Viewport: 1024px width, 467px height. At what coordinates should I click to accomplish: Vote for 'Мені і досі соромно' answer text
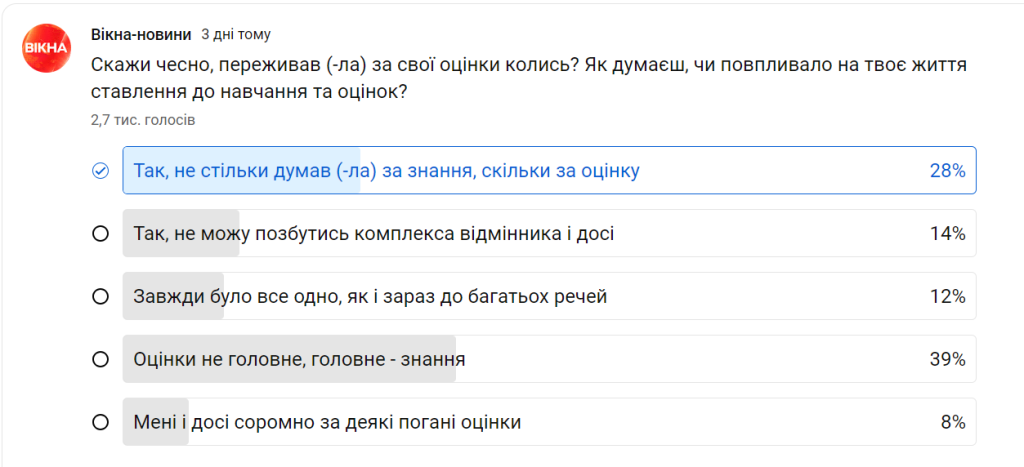(x=327, y=422)
